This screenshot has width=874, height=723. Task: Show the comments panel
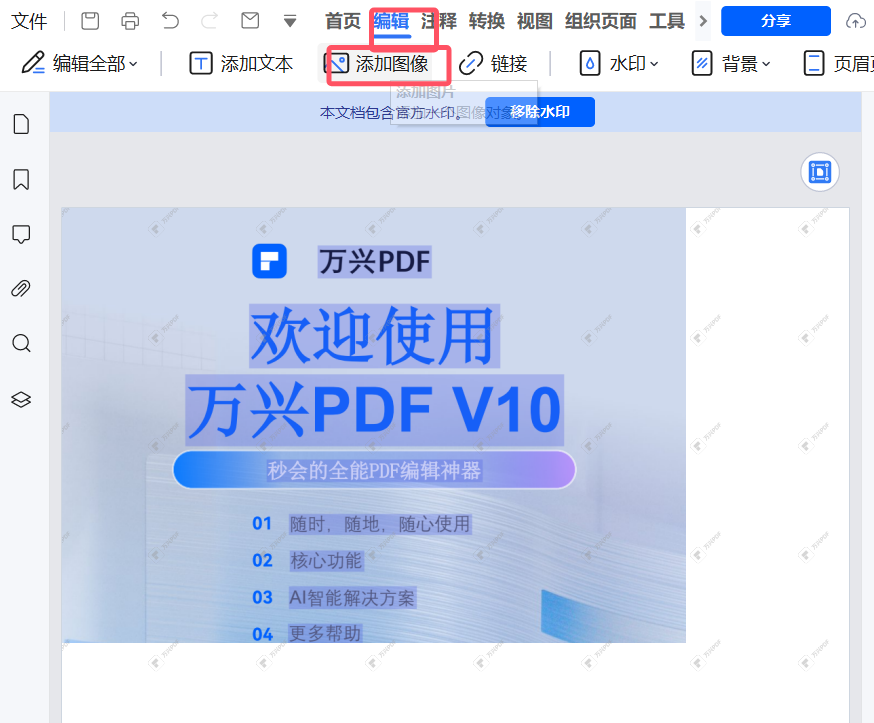(21, 234)
